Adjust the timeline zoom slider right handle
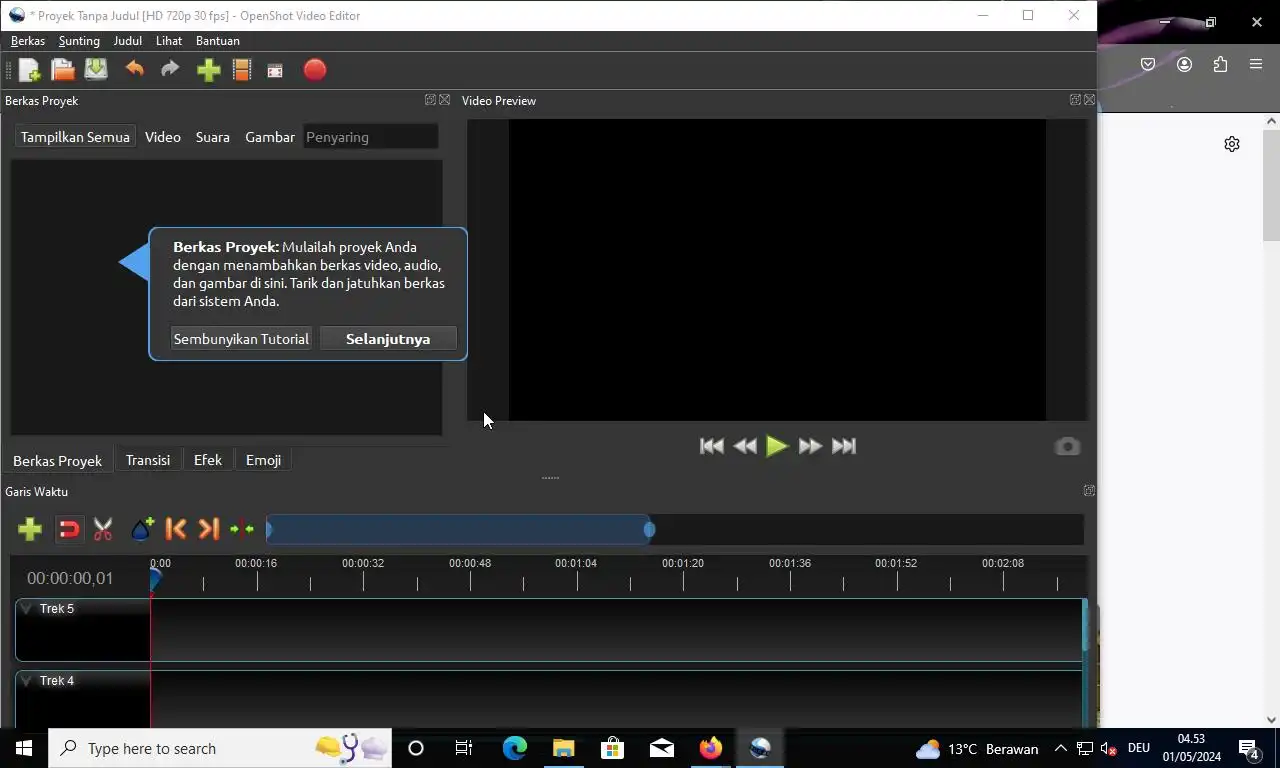The height and width of the screenshot is (768, 1280). (x=650, y=529)
